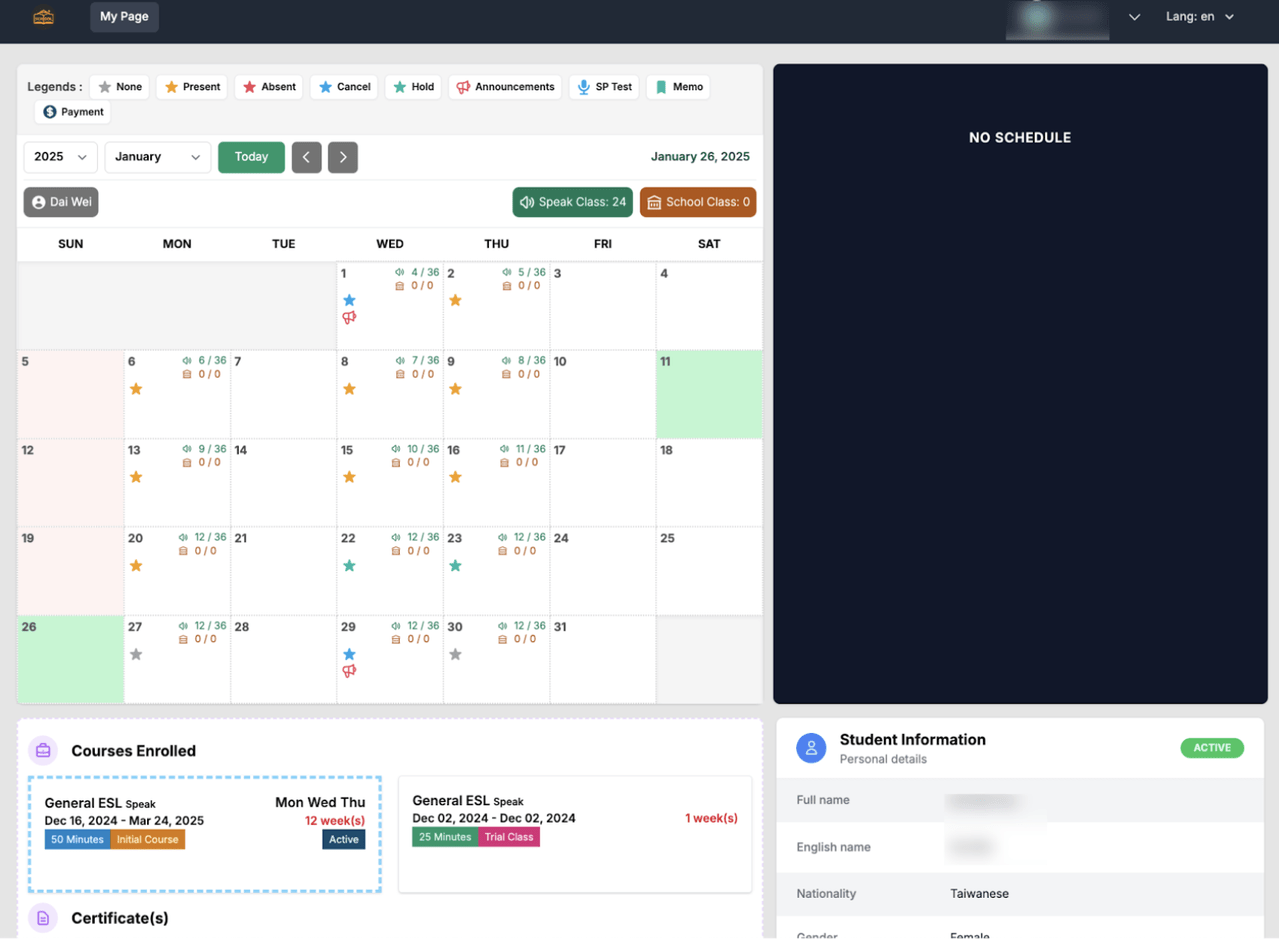Click the teal hold star on January 22
This screenshot has height=939, width=1279.
tap(349, 566)
